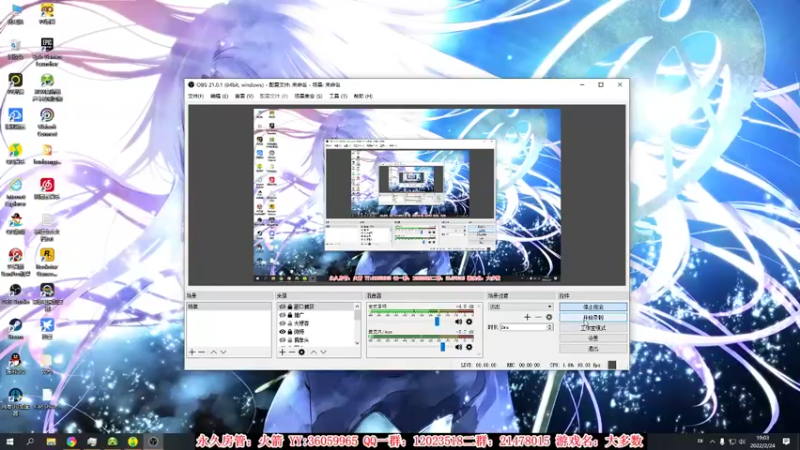Move the selected source down in the list
The height and width of the screenshot is (450, 800).
click(323, 352)
